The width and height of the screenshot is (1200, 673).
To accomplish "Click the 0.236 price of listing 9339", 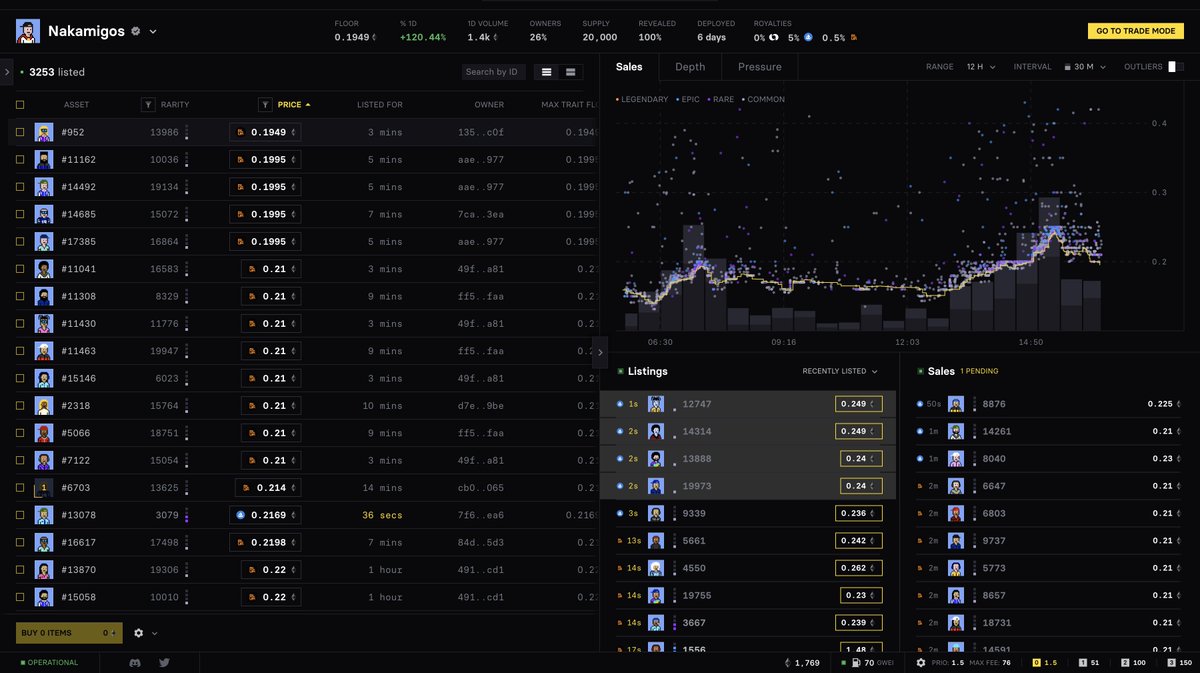I will [x=859, y=513].
